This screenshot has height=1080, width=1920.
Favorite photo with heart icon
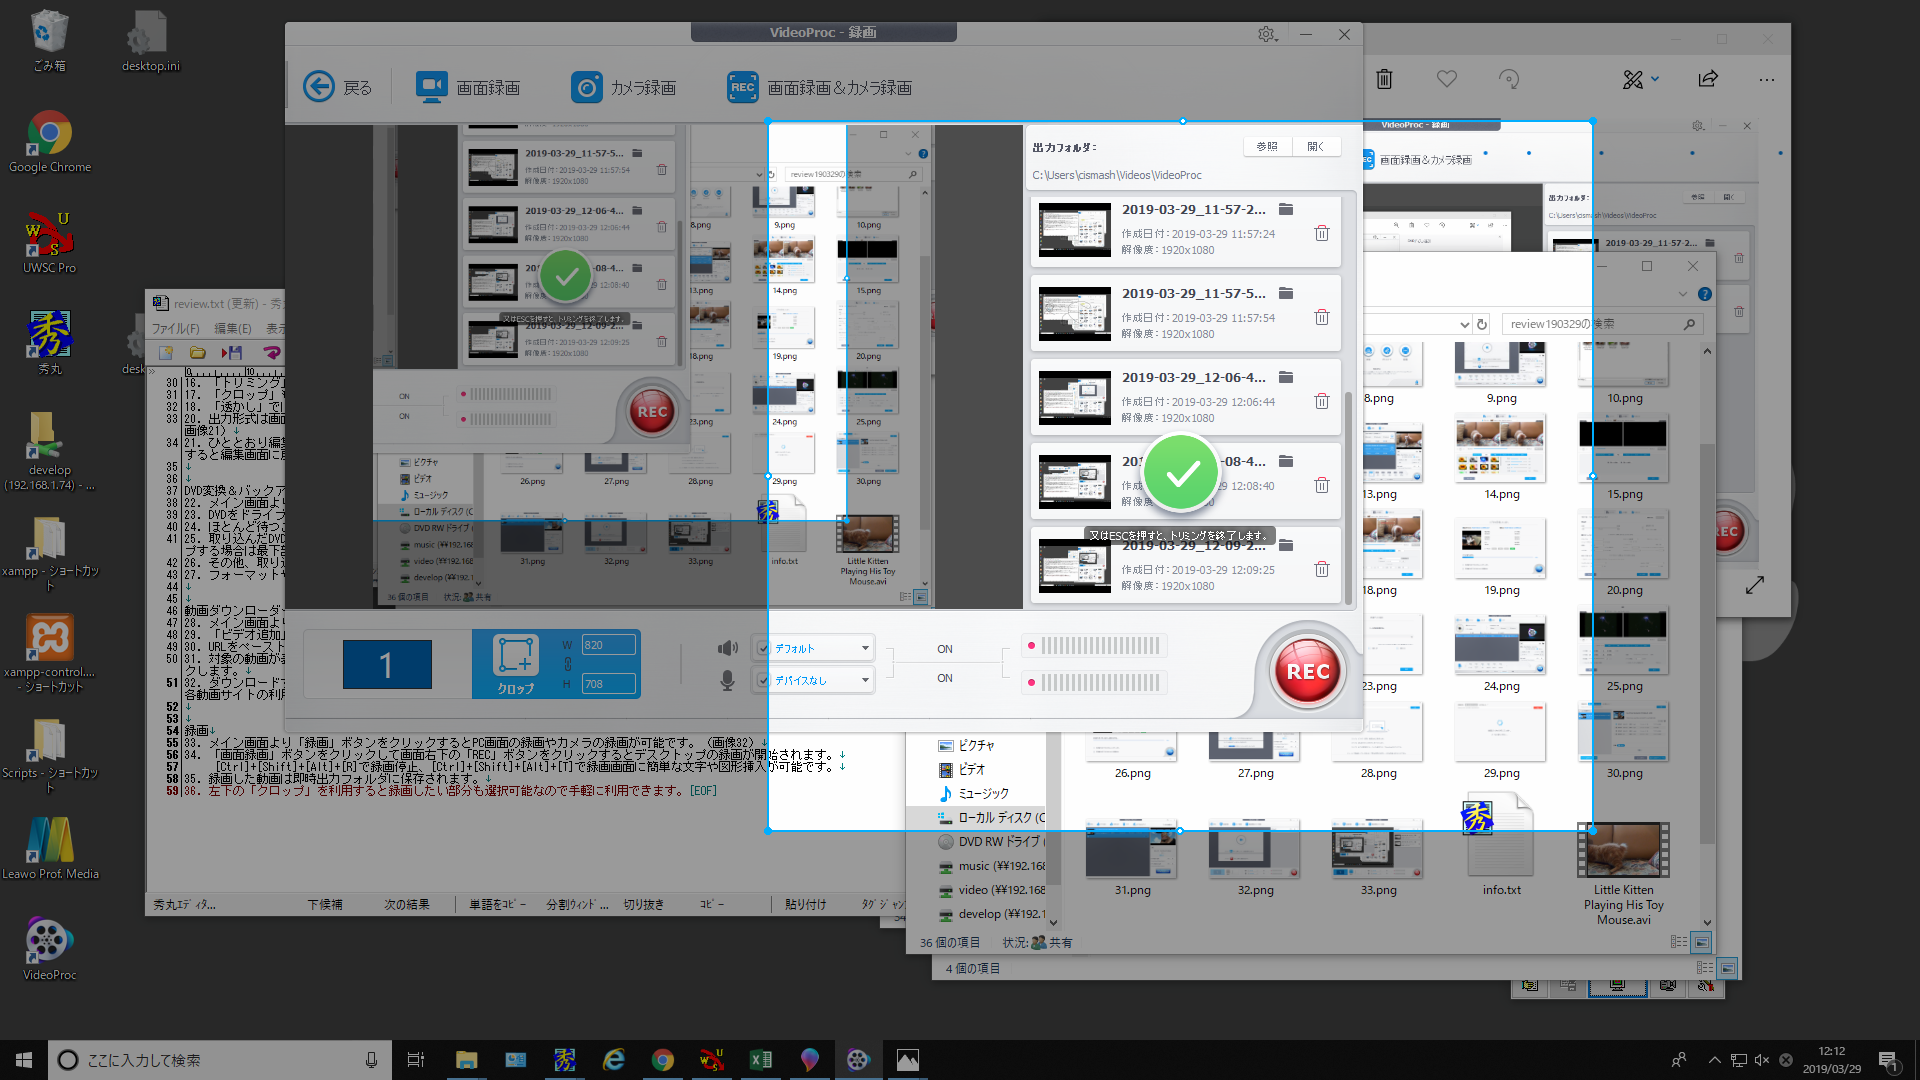coord(1447,78)
